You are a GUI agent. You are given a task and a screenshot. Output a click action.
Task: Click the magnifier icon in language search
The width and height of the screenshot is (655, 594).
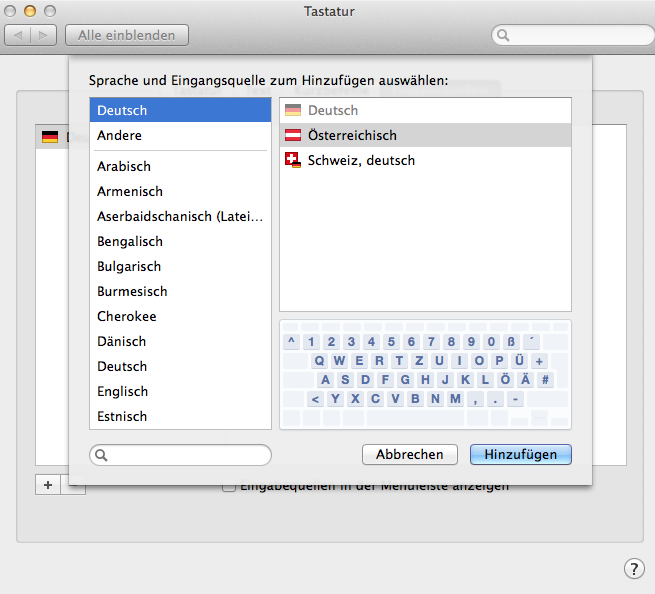101,455
